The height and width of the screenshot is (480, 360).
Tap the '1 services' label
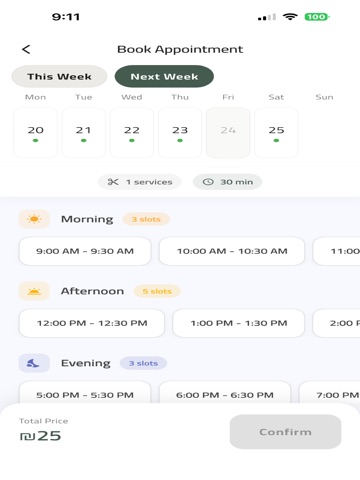coord(149,182)
